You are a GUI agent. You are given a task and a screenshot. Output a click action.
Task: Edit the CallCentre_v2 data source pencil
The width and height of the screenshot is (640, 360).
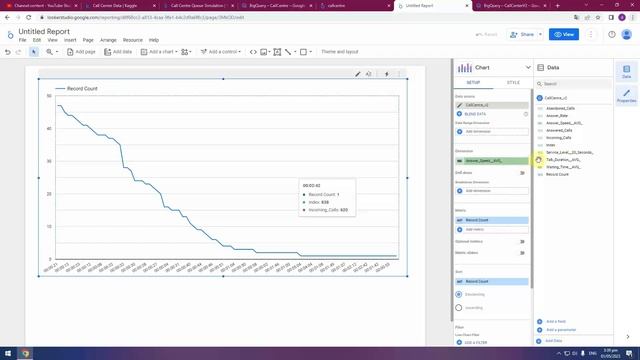(x=460, y=105)
